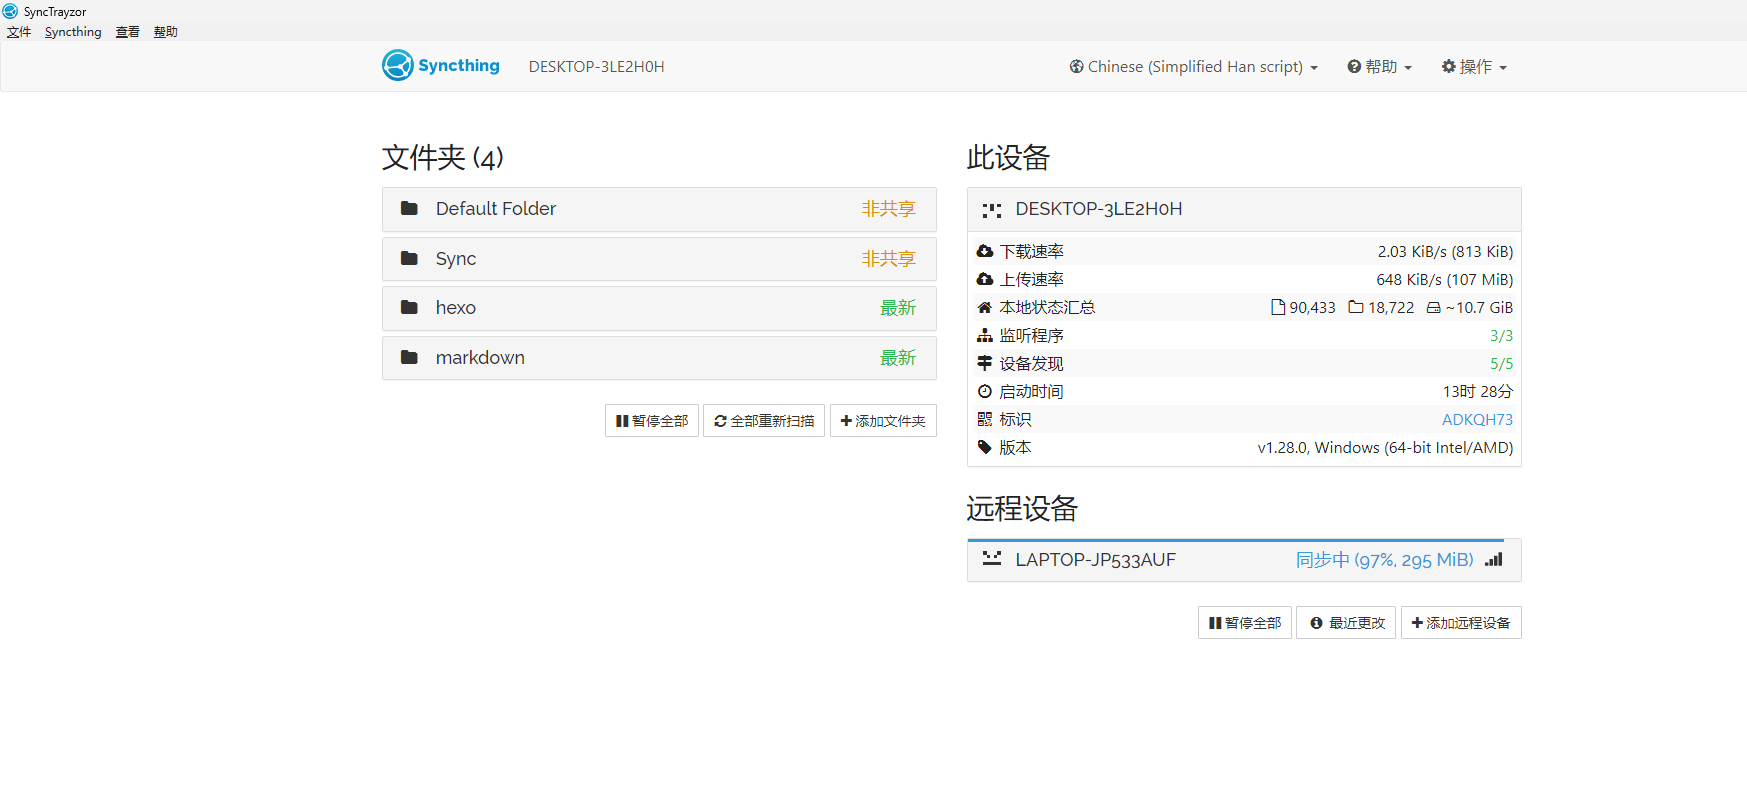Click the sync progress bar above LAPTOP-JP533AUF
This screenshot has height=809, width=1747.
pyautogui.click(x=1236, y=540)
